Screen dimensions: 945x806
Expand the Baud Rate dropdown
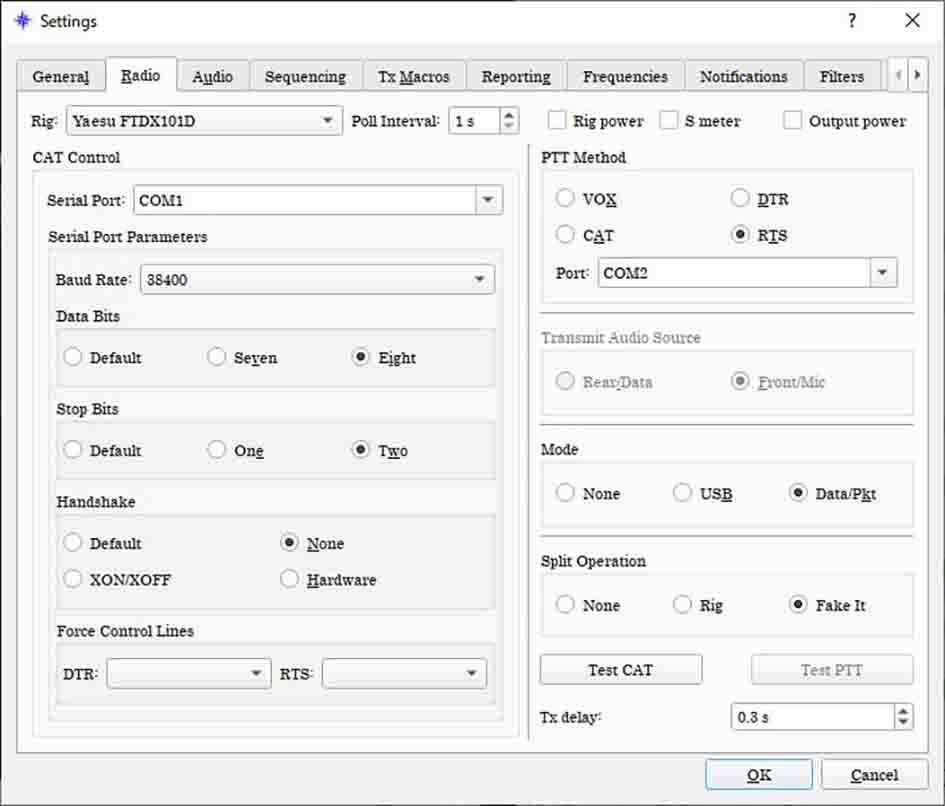coord(318,280)
